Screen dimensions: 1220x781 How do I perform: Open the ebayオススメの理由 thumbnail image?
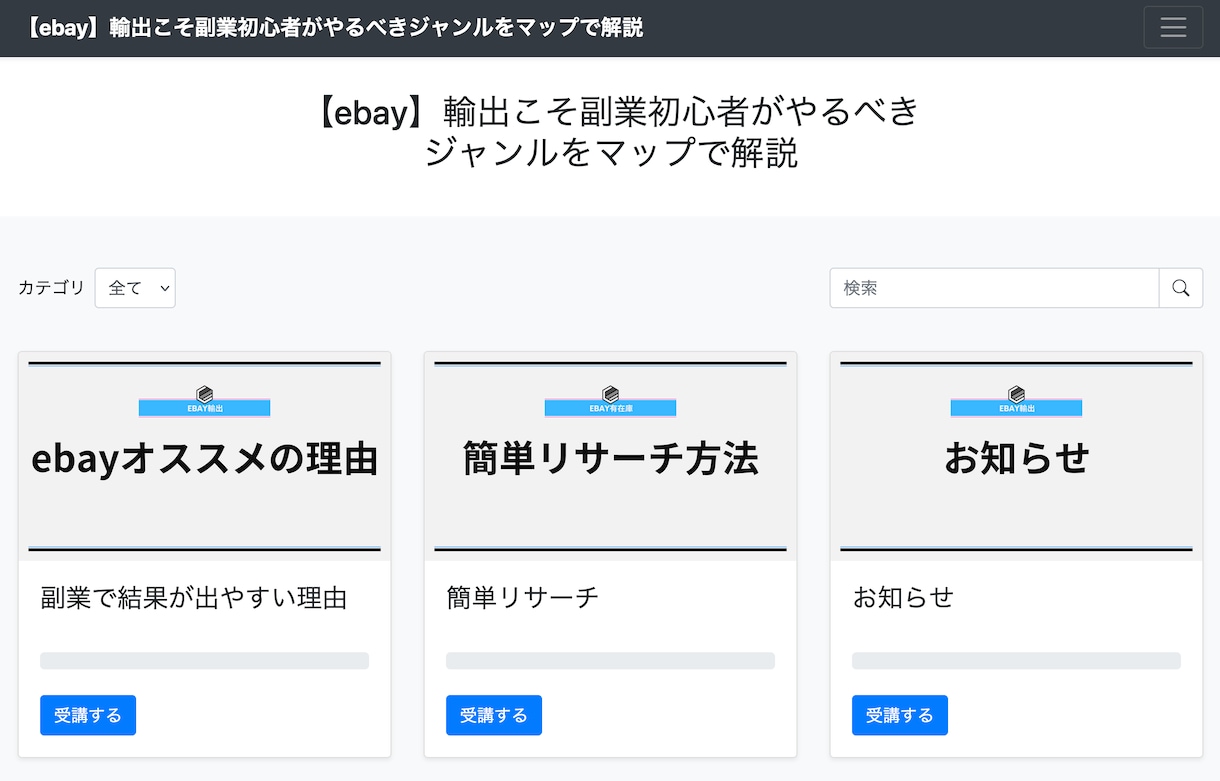tap(205, 456)
